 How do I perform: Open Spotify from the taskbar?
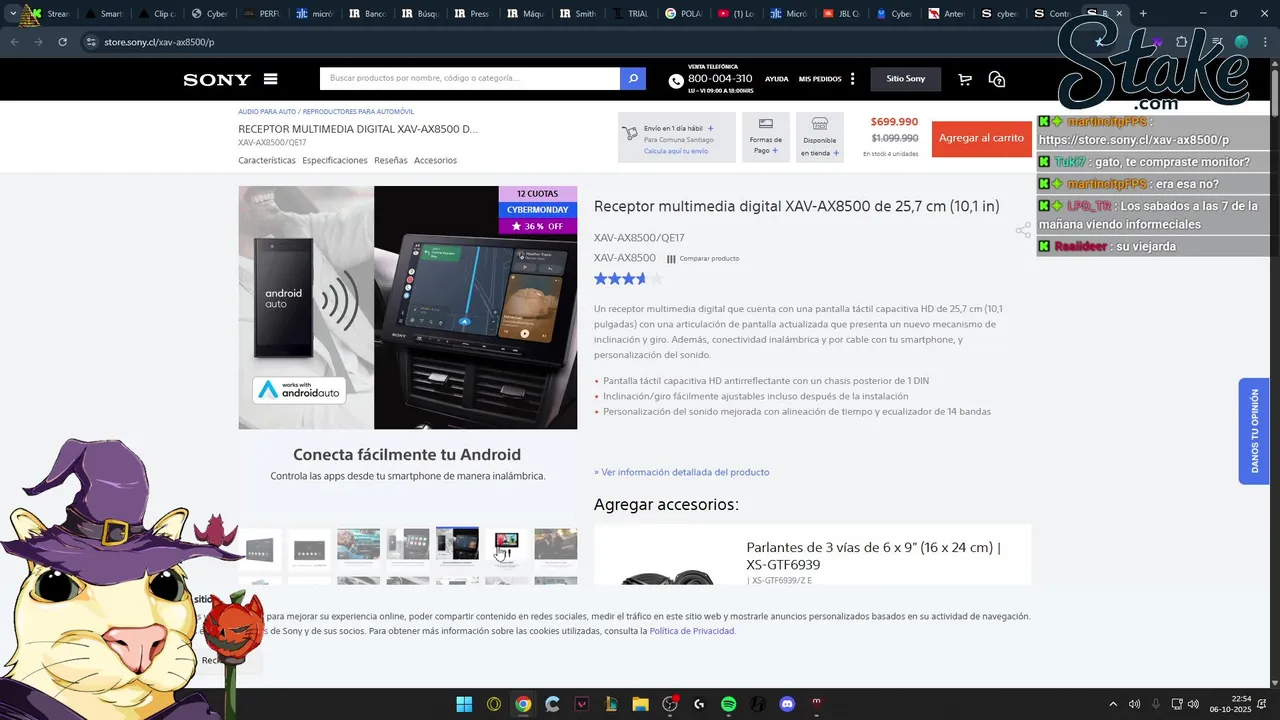[728, 704]
